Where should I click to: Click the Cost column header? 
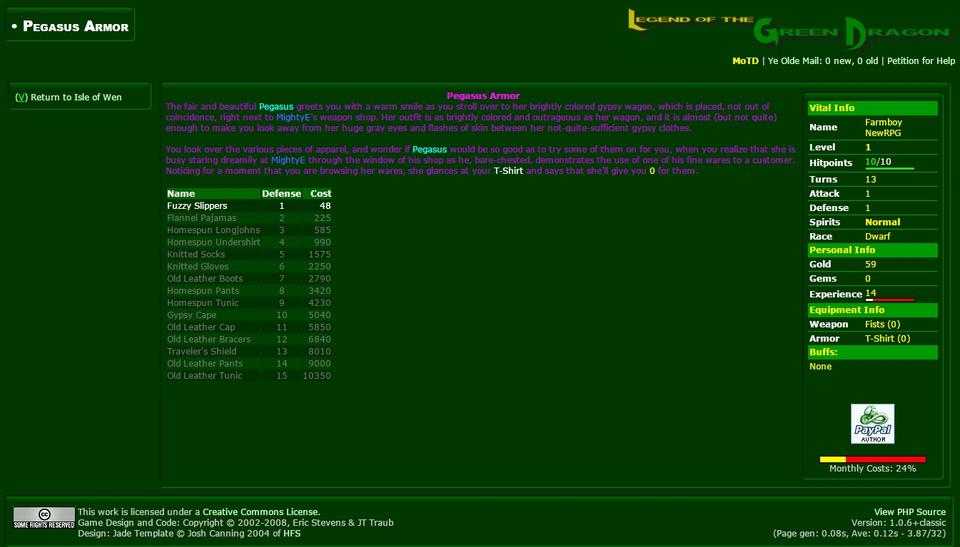click(x=320, y=193)
